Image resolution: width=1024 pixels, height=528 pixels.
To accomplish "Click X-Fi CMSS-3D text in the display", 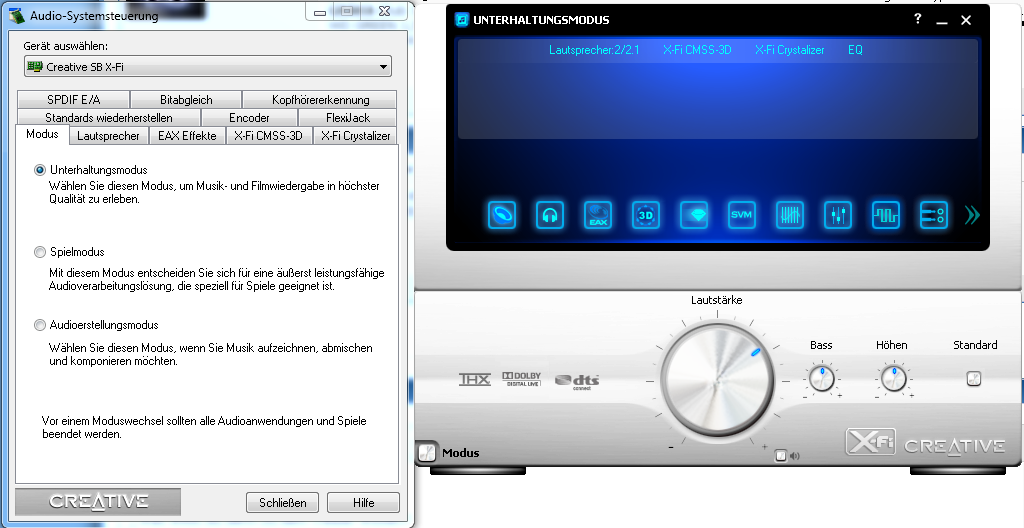I will (x=697, y=50).
